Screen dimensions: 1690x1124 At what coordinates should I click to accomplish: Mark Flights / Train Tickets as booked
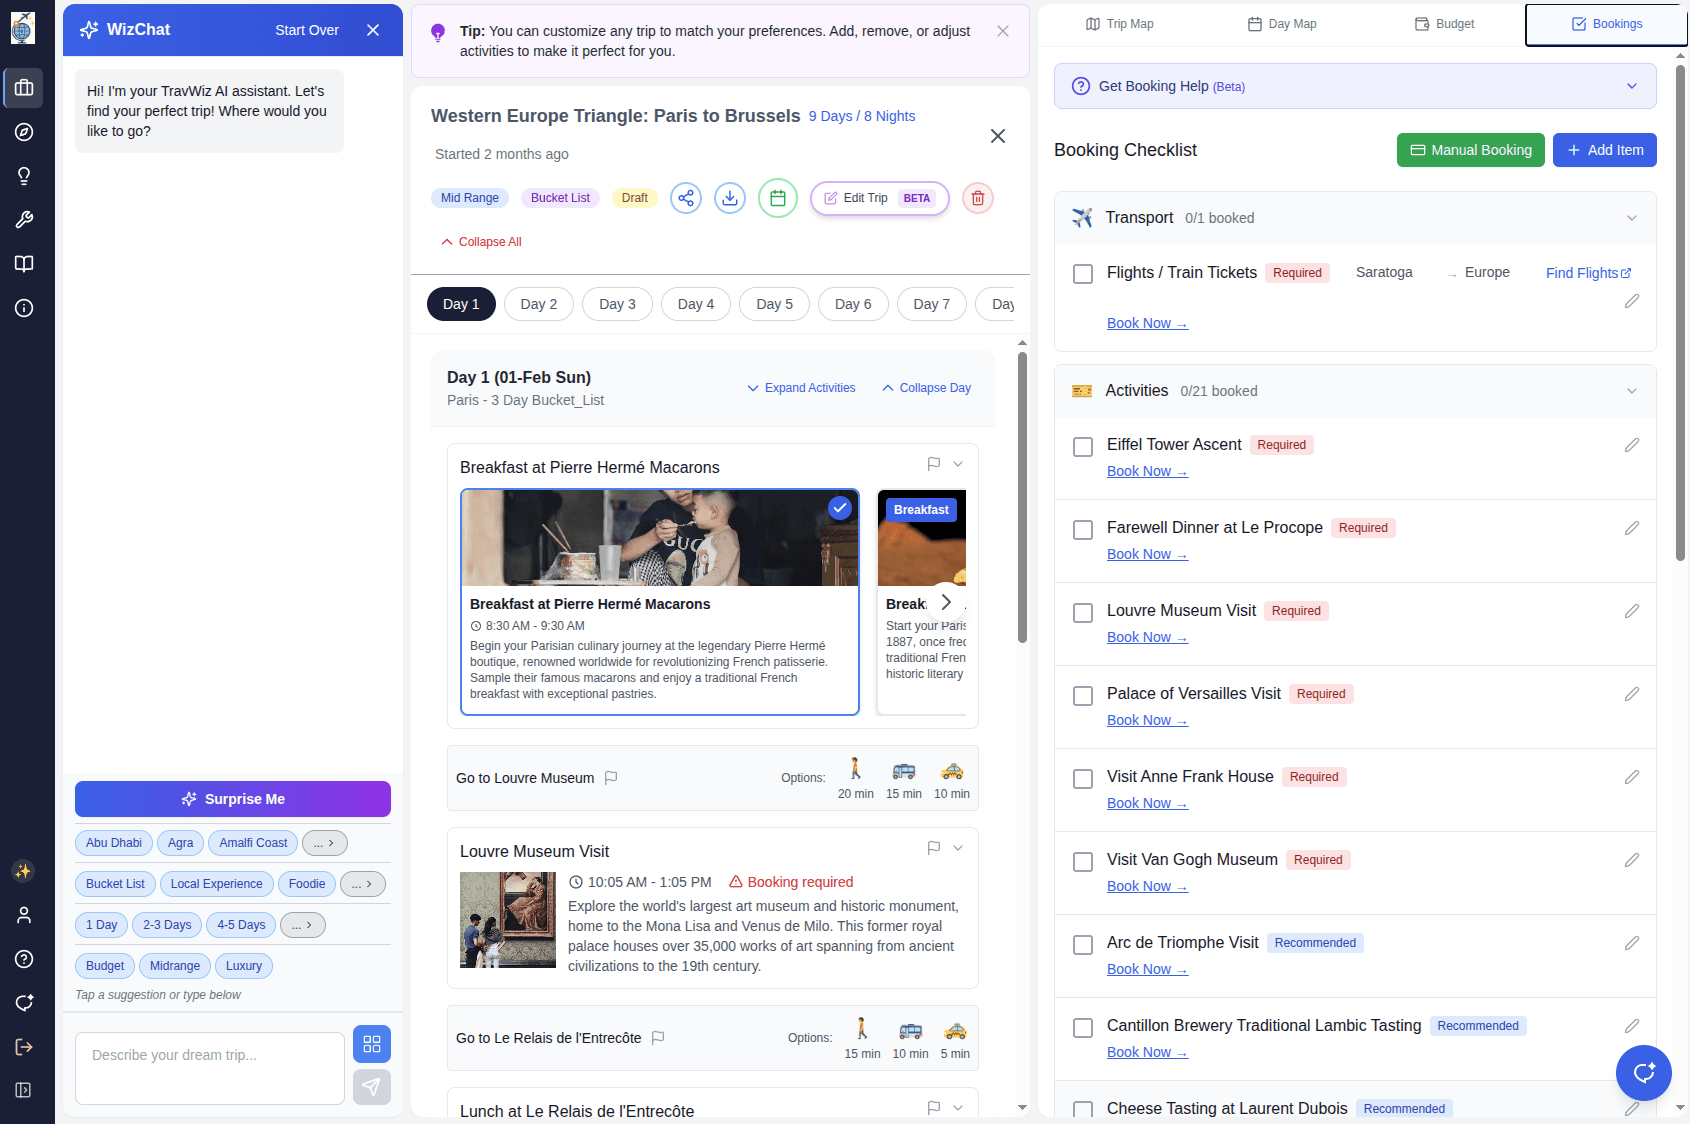[x=1083, y=273]
